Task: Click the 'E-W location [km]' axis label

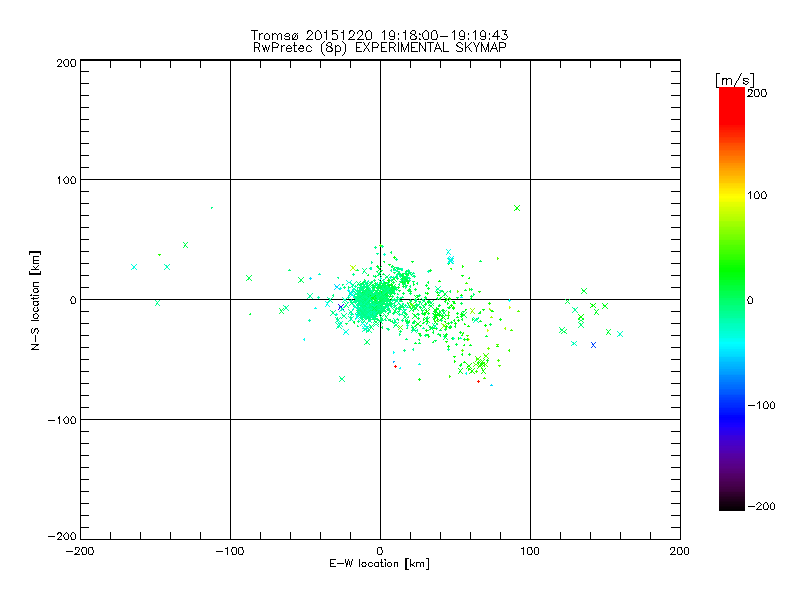Action: point(379,564)
